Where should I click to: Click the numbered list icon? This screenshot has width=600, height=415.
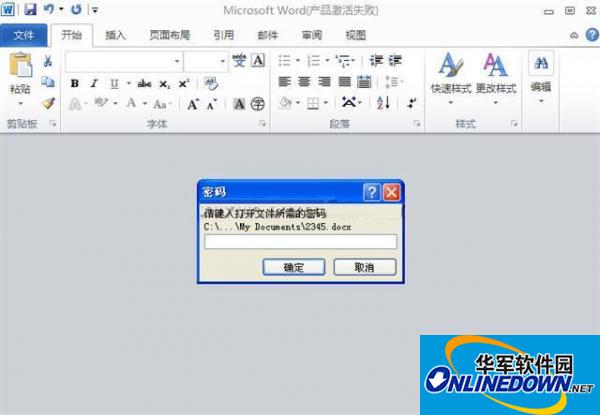314,60
